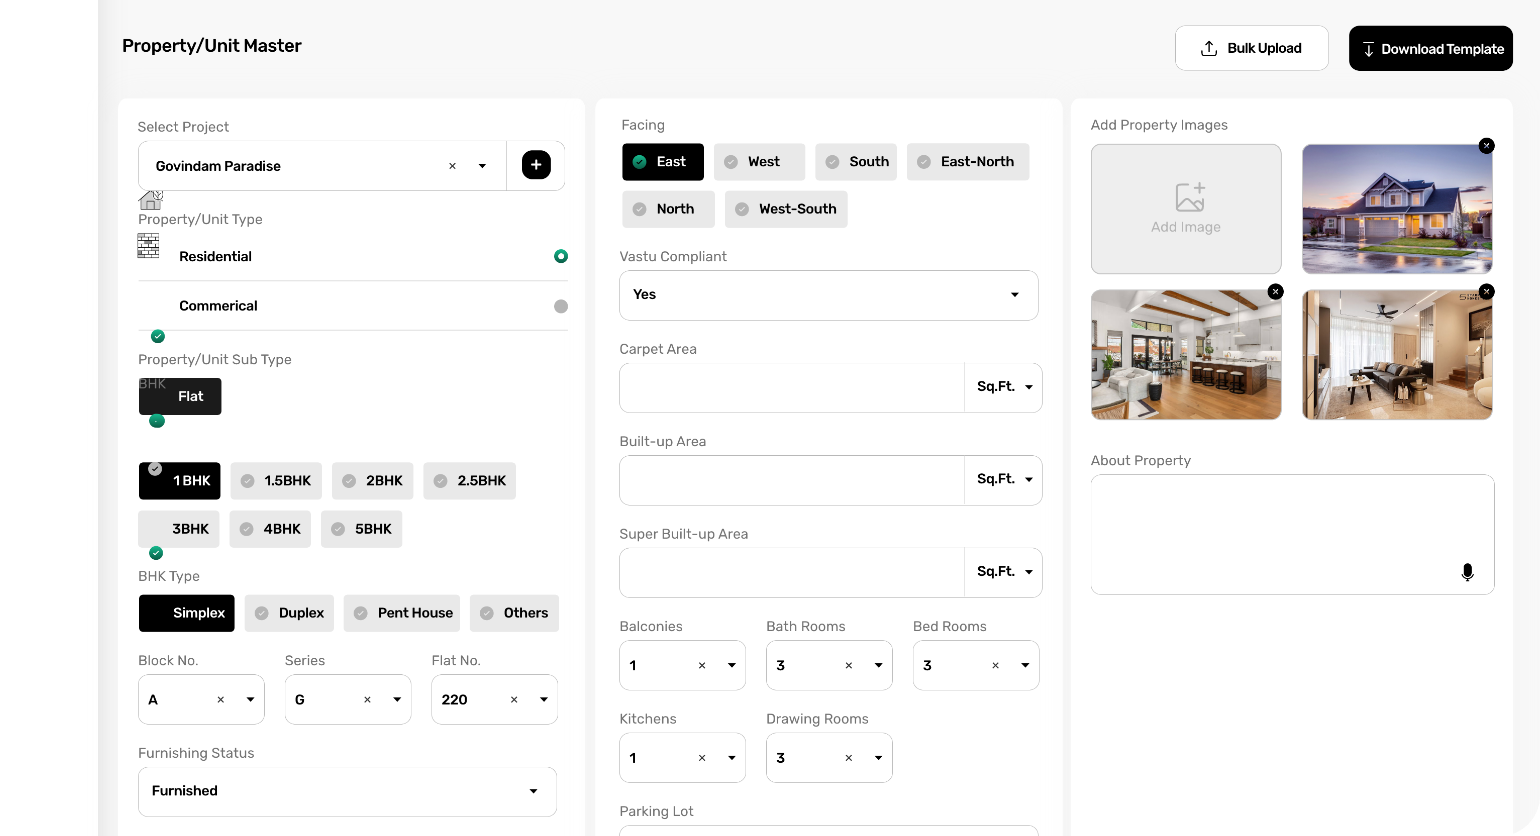The width and height of the screenshot is (1540, 836).
Task: Open the Select Project dropdown arrow
Action: click(482, 166)
